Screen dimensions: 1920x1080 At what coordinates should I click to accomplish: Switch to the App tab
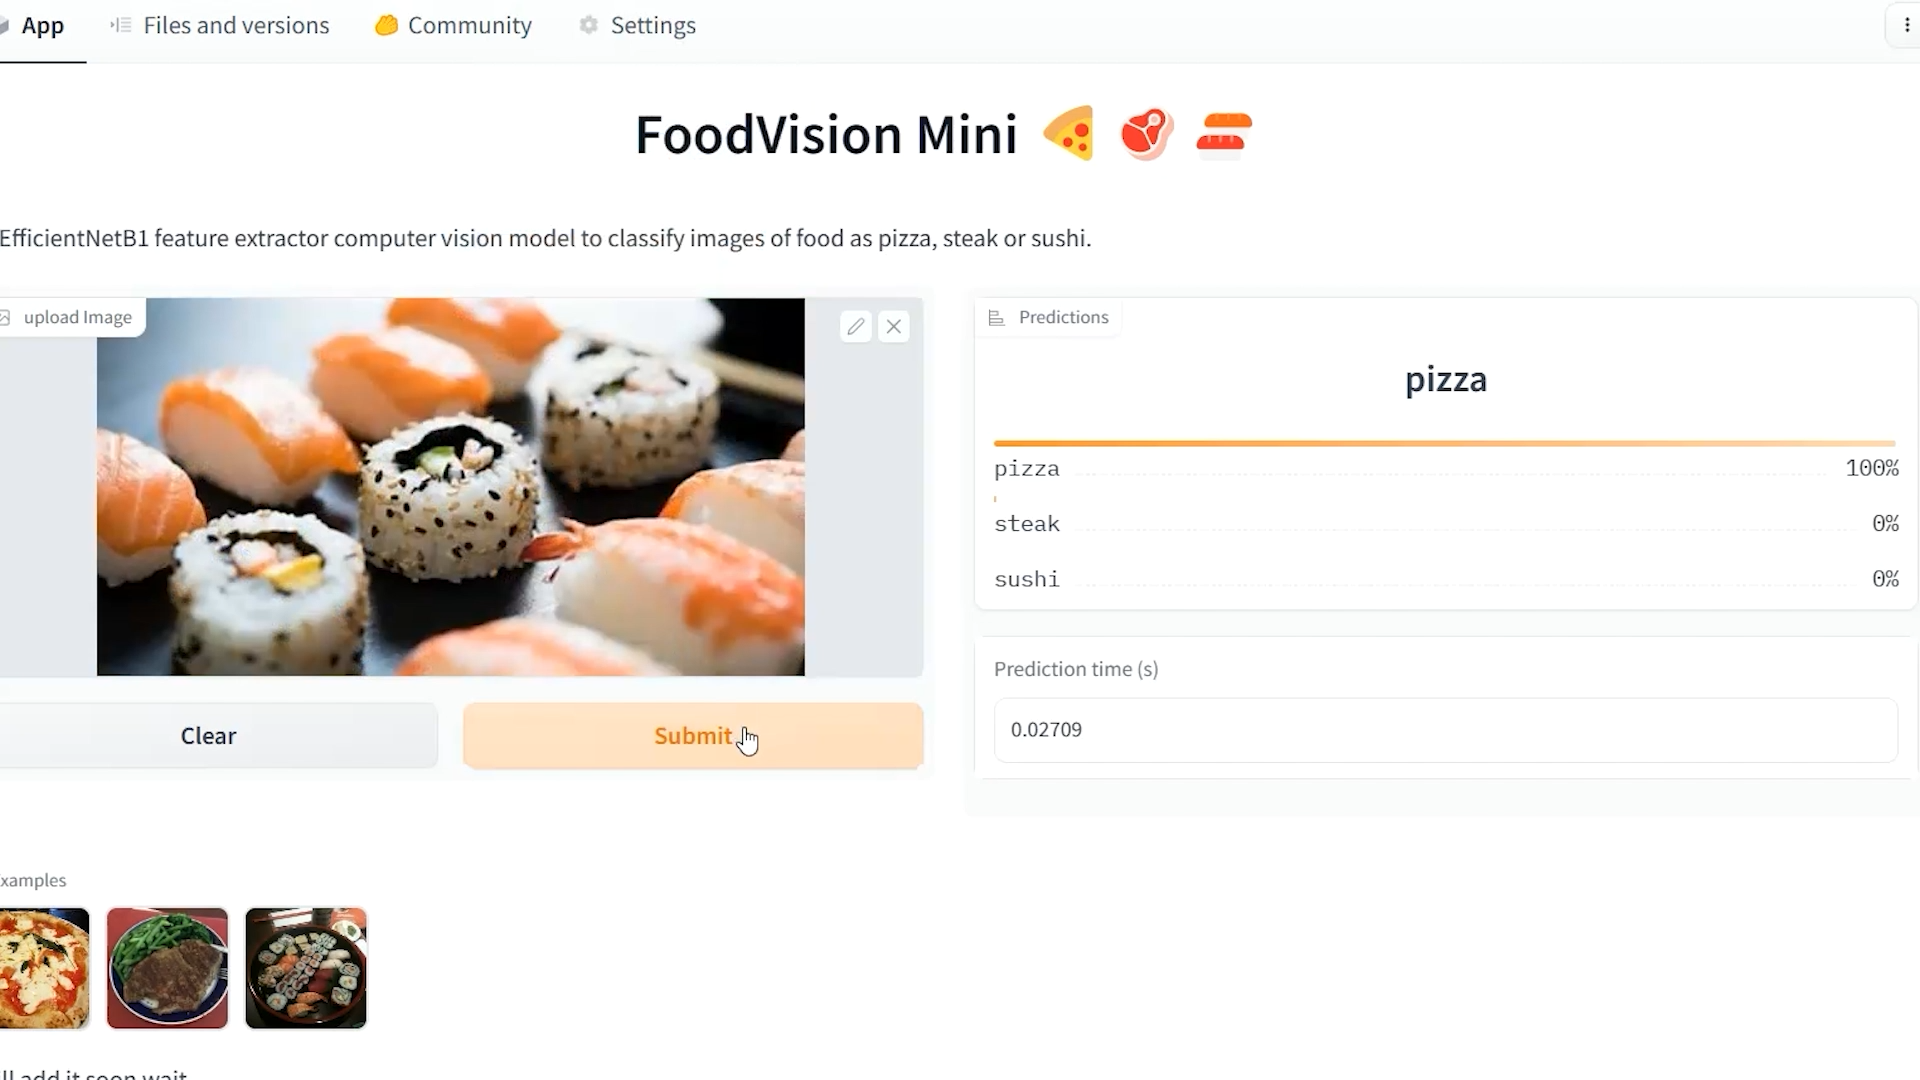coord(42,26)
